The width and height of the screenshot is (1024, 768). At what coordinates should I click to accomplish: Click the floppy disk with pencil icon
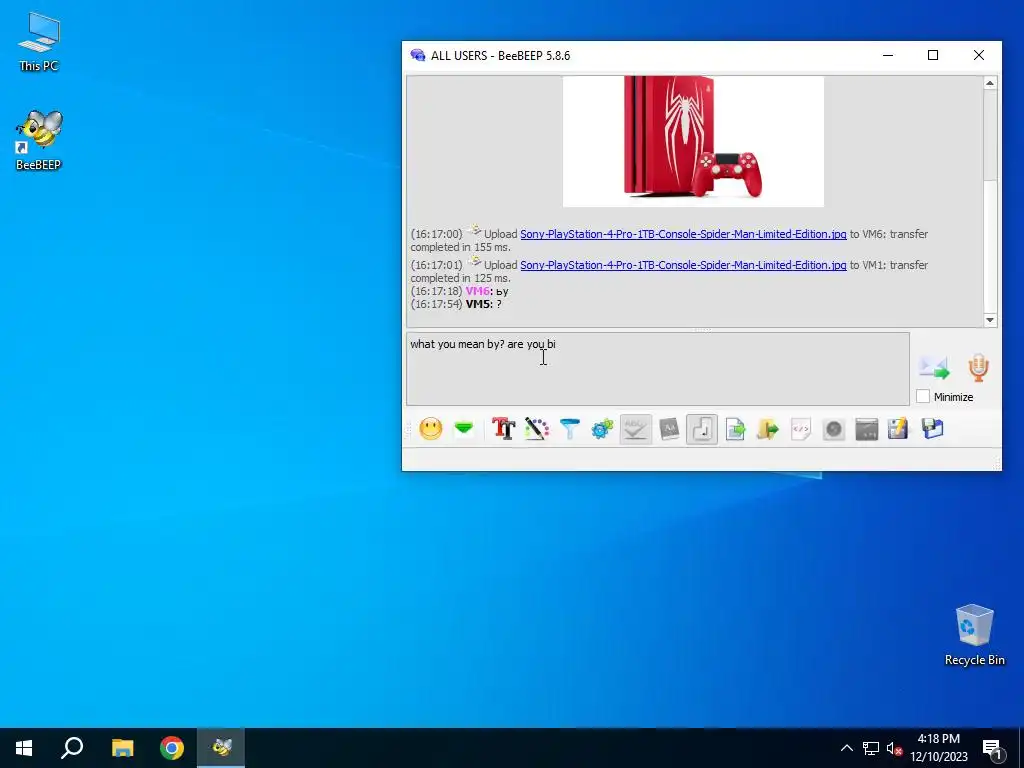(x=899, y=429)
